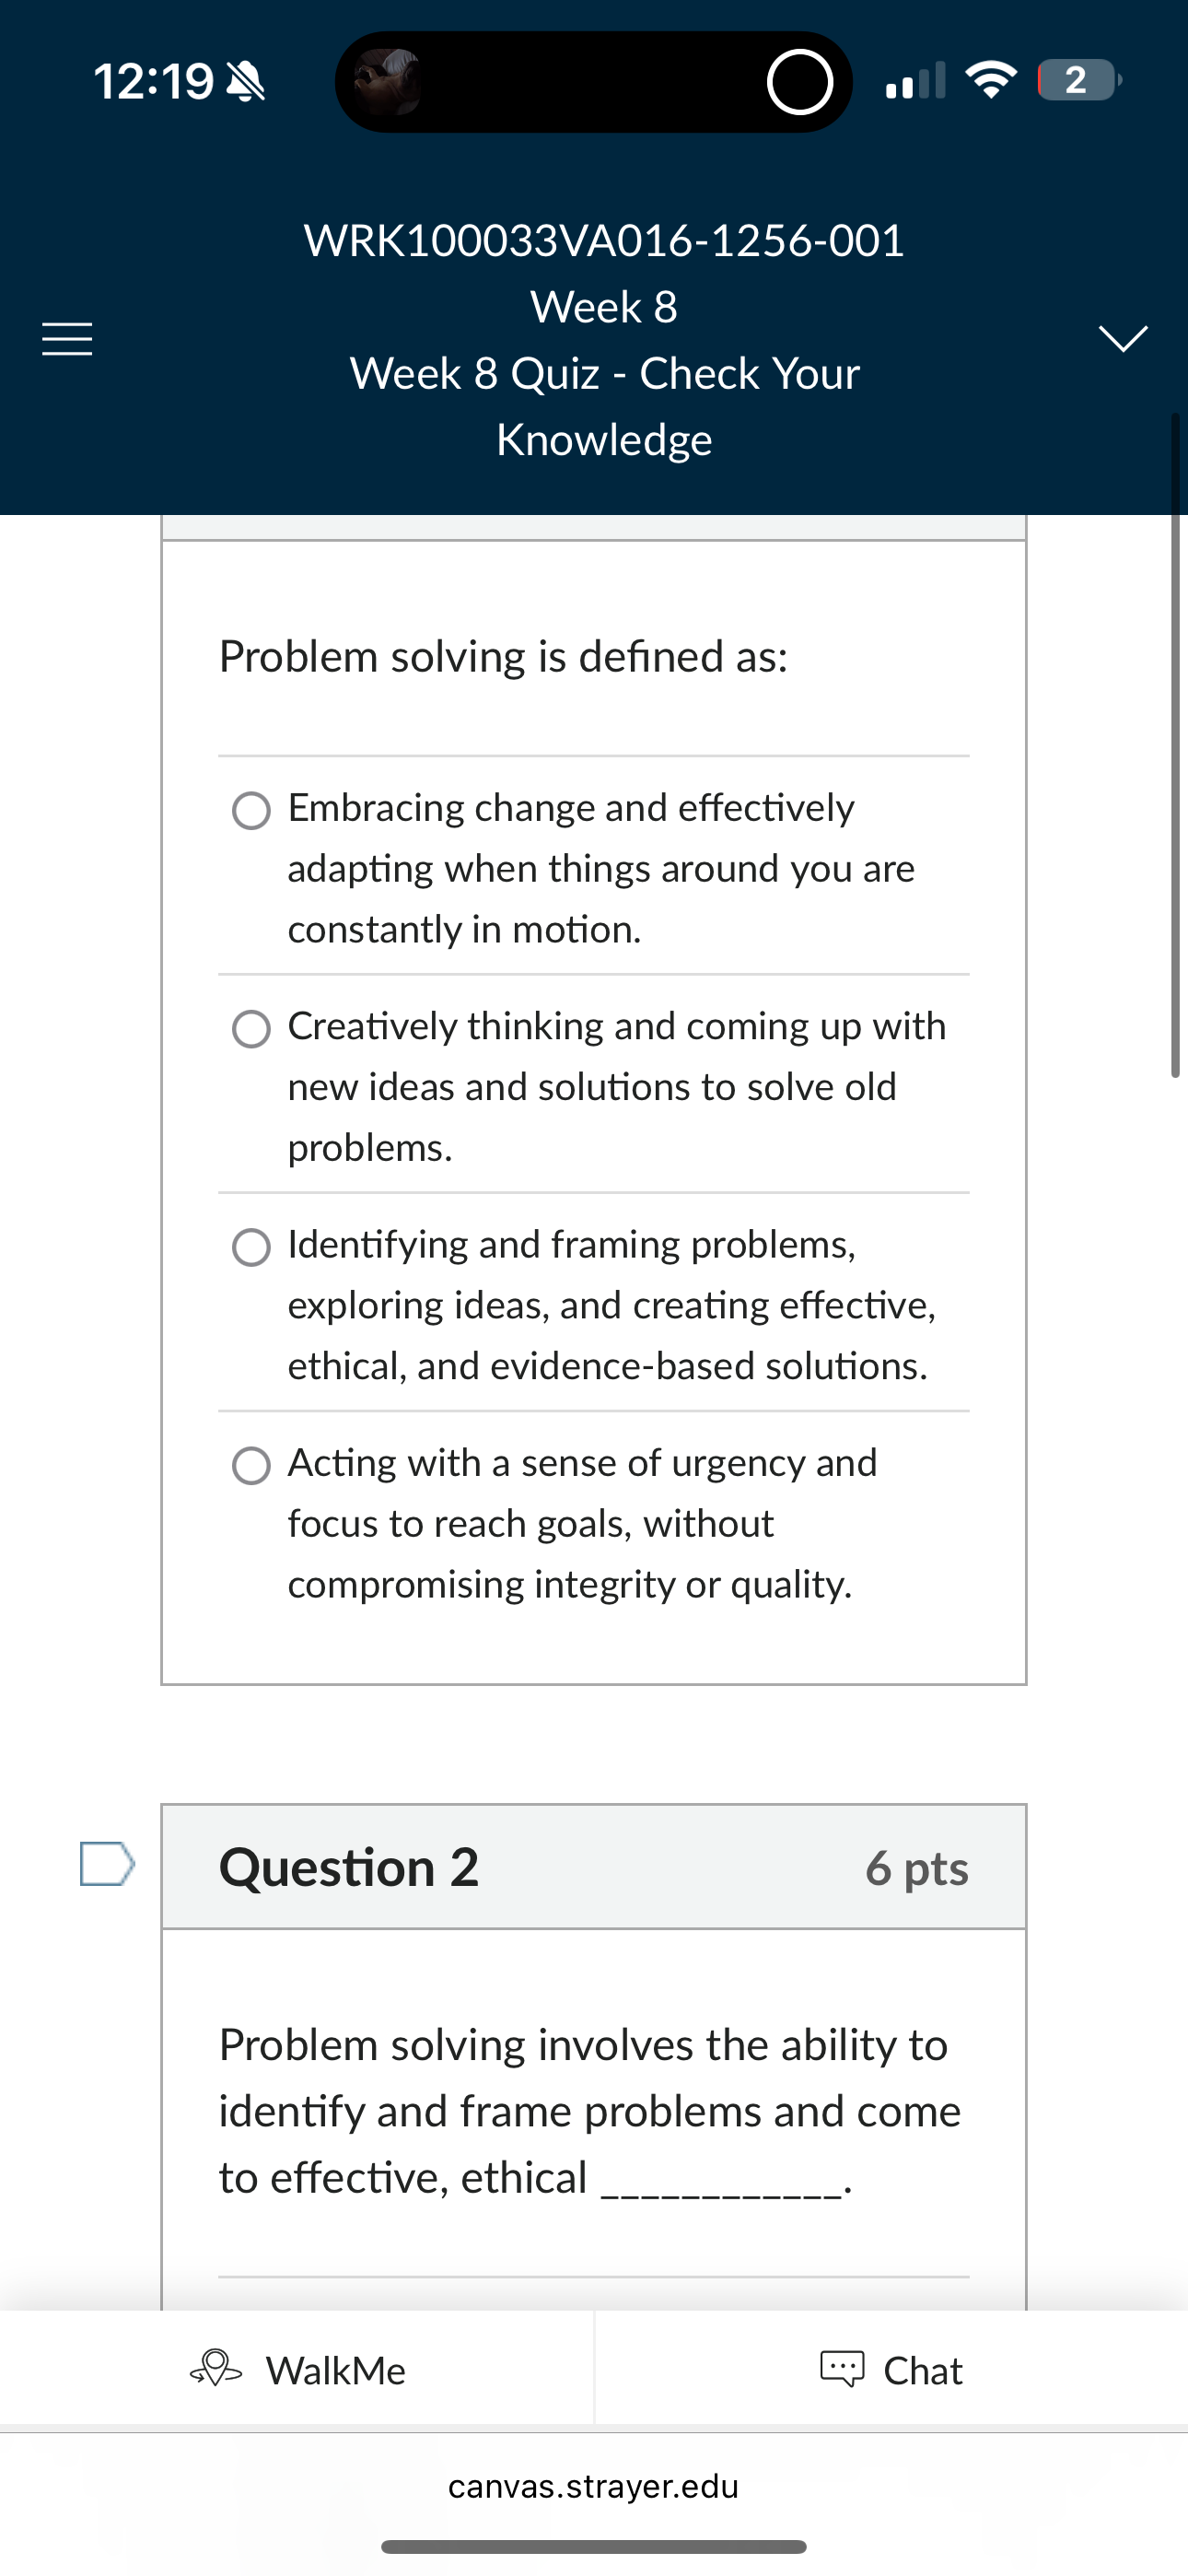Choose 'Identifying and framing problems' answer
Viewport: 1188px width, 2576px height.
coord(251,1247)
